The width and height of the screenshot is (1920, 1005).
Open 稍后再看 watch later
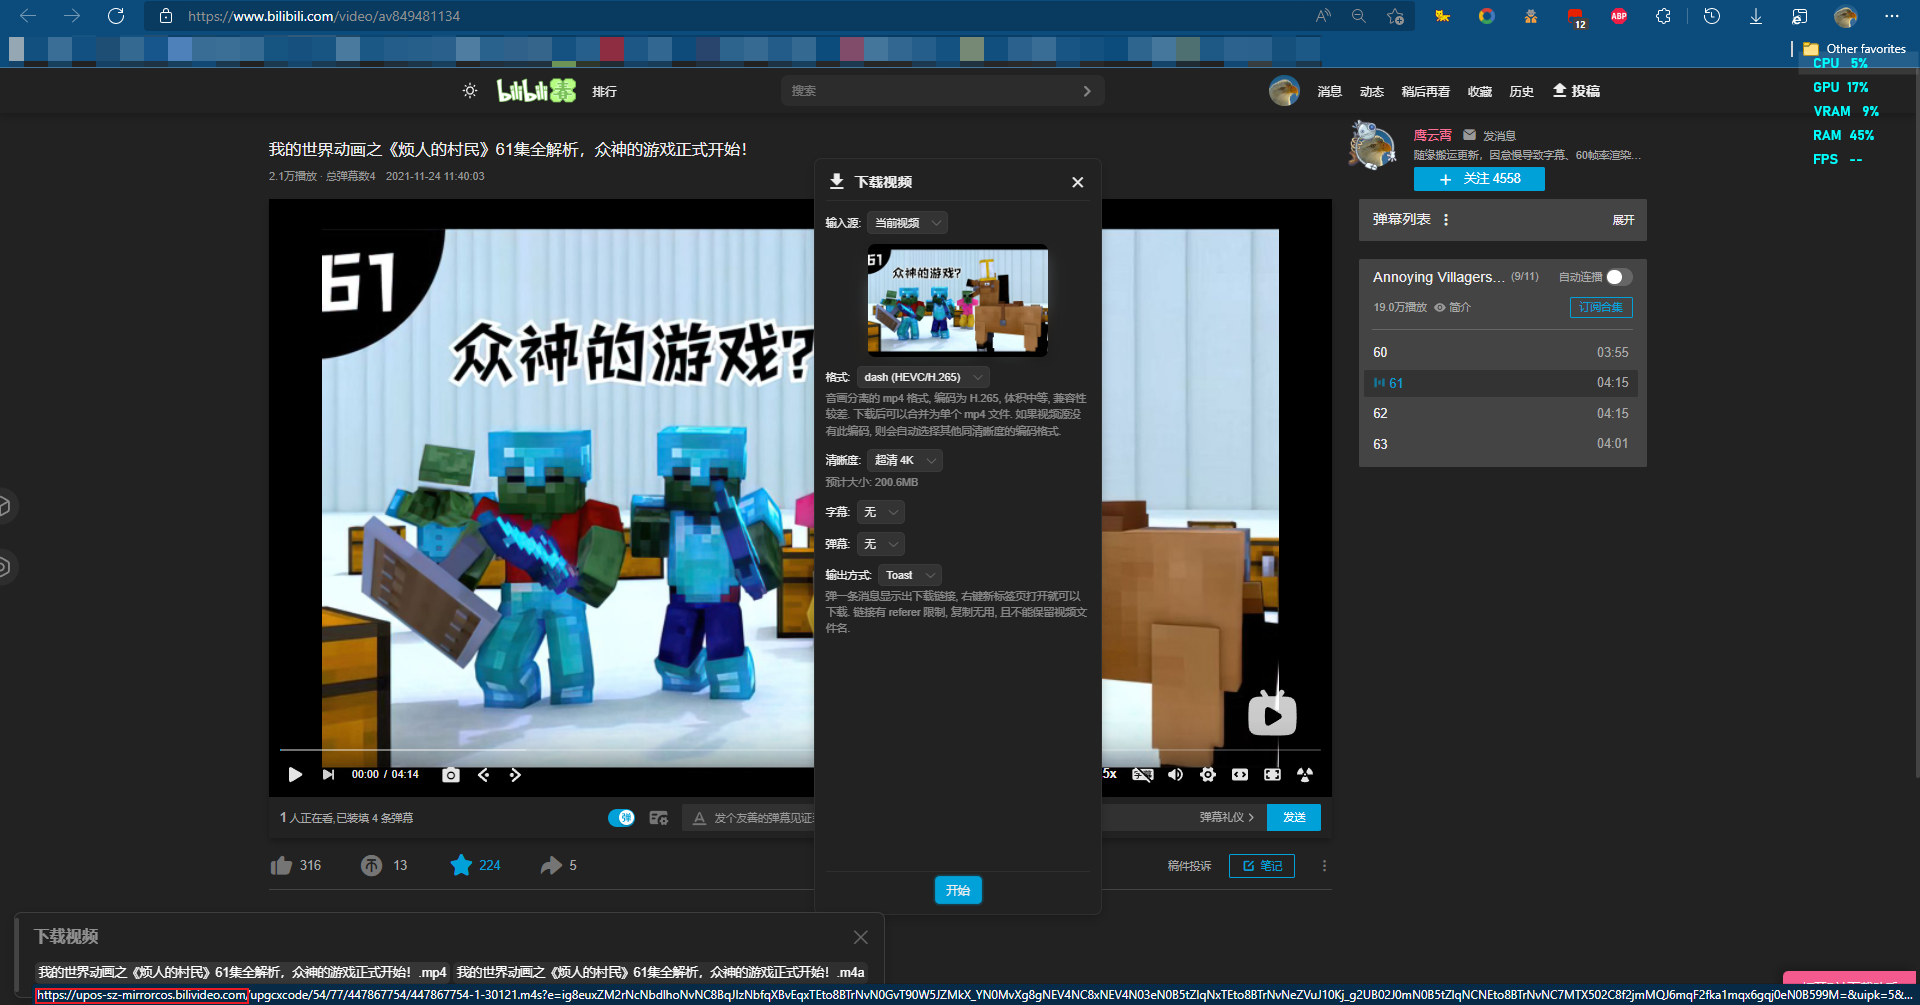pyautogui.click(x=1425, y=91)
